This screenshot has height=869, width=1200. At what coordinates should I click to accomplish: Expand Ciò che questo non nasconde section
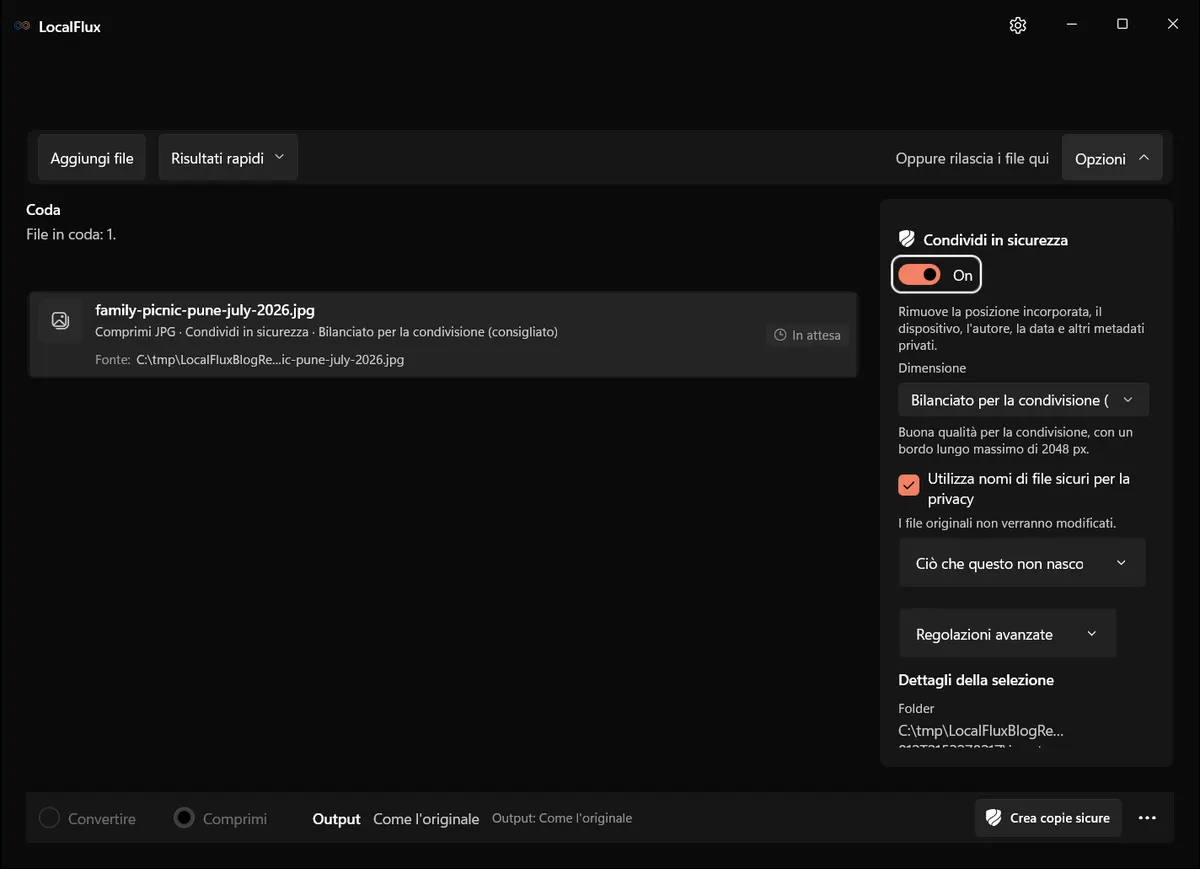pos(1022,563)
